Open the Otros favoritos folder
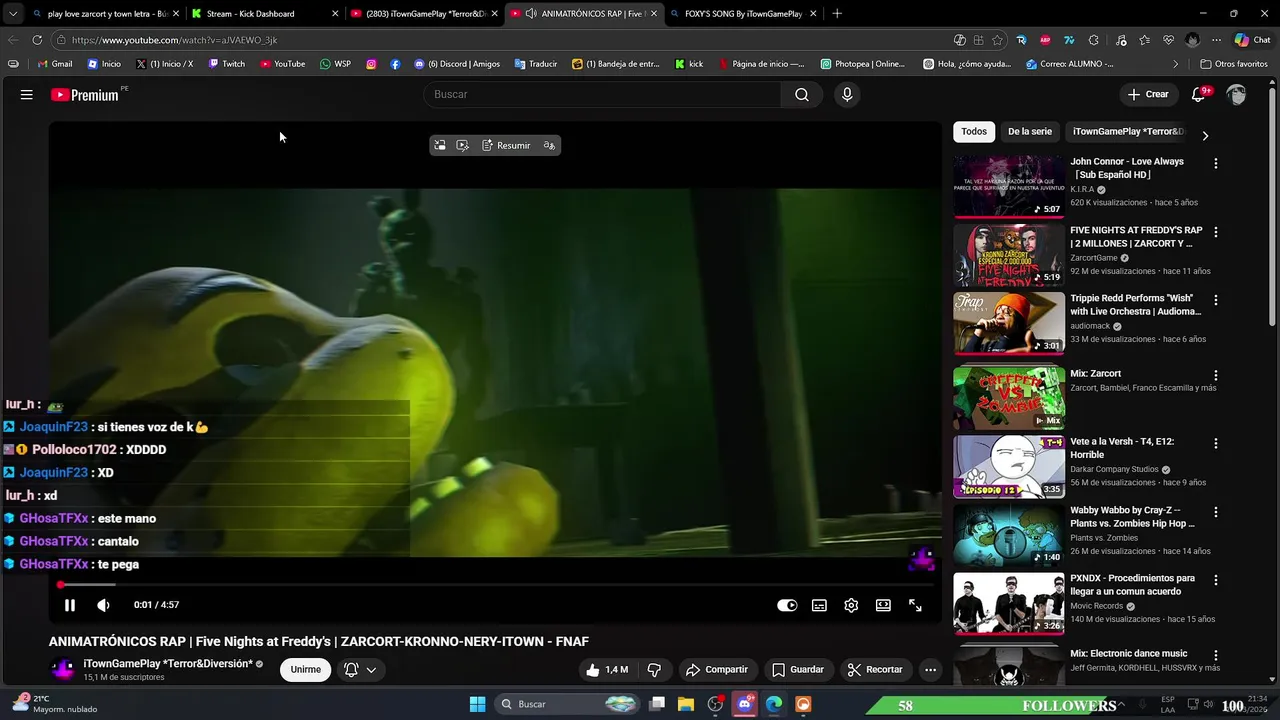 click(1234, 64)
